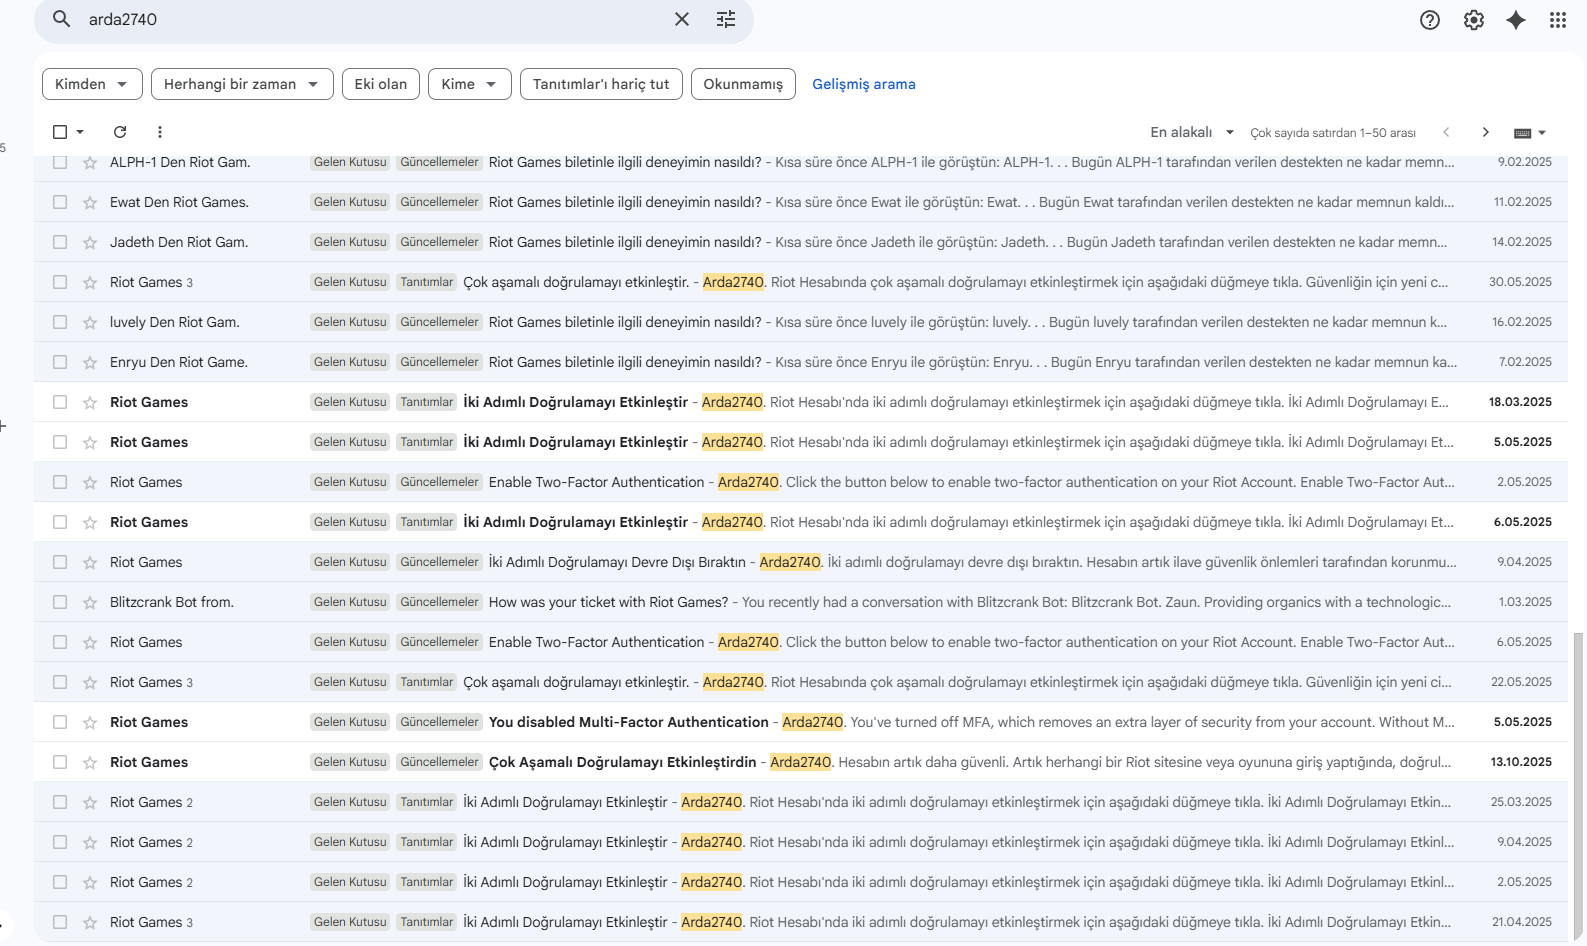
Task: Open the En alakalı sort dropdown
Action: point(1192,132)
